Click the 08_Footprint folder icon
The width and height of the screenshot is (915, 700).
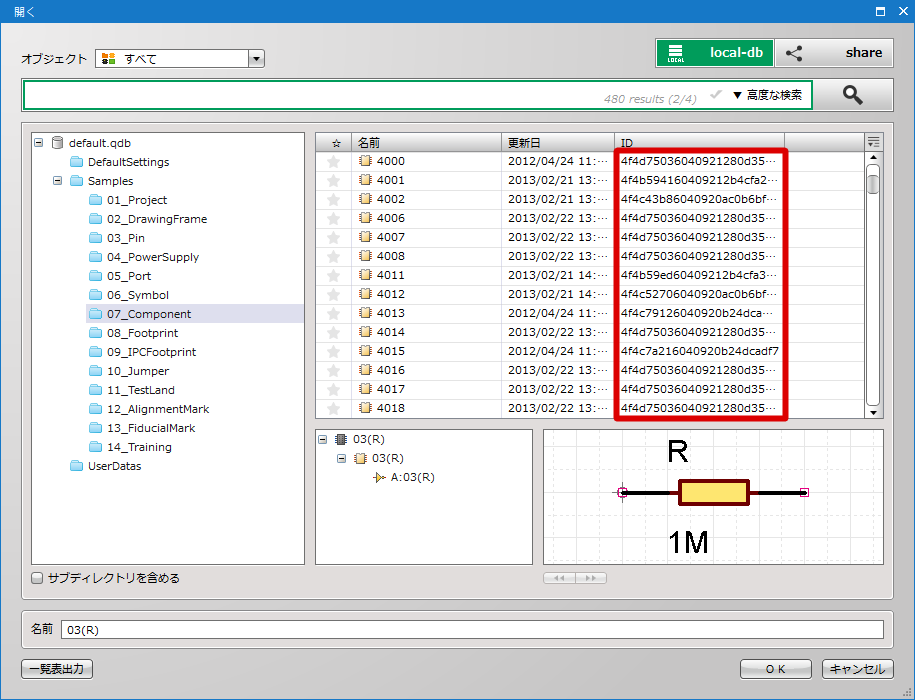(96, 333)
